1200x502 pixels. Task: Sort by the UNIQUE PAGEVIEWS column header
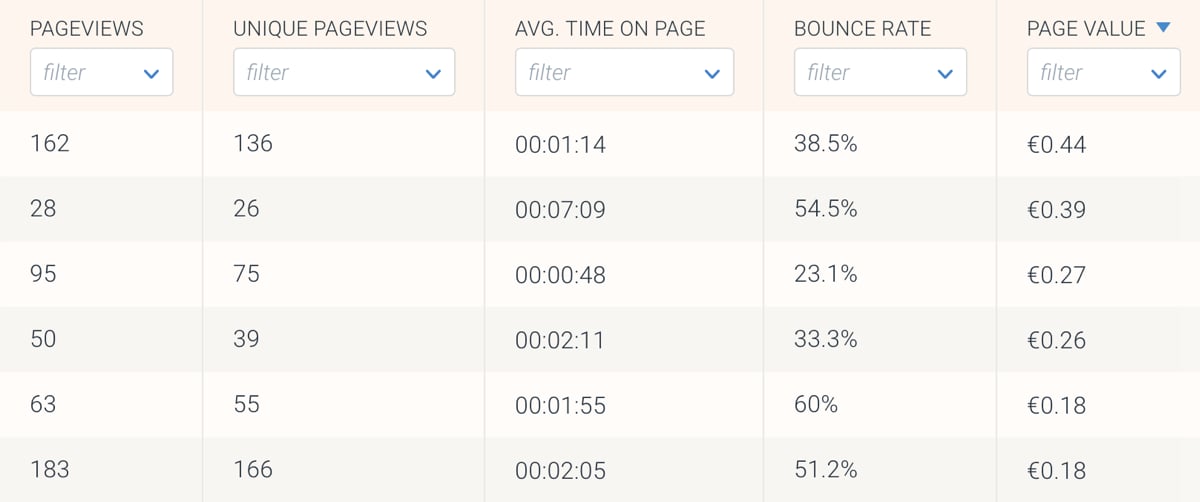[330, 29]
